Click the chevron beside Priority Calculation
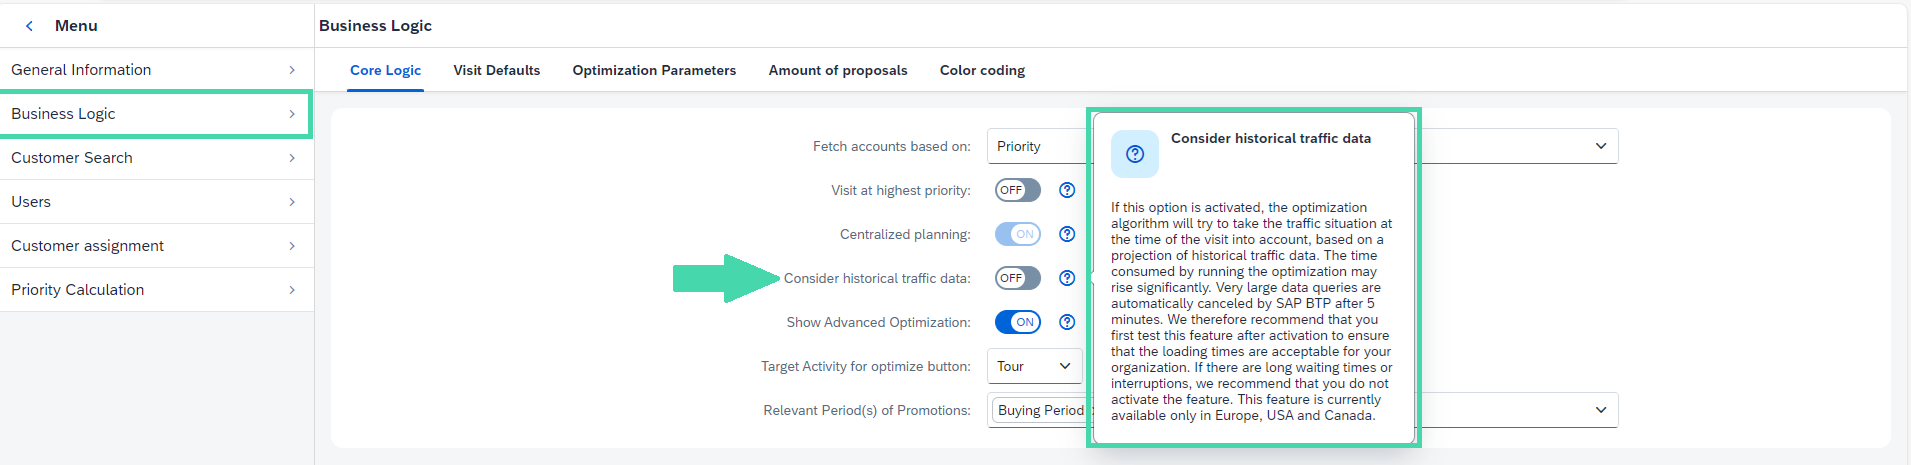Image resolution: width=1911 pixels, height=465 pixels. [292, 290]
